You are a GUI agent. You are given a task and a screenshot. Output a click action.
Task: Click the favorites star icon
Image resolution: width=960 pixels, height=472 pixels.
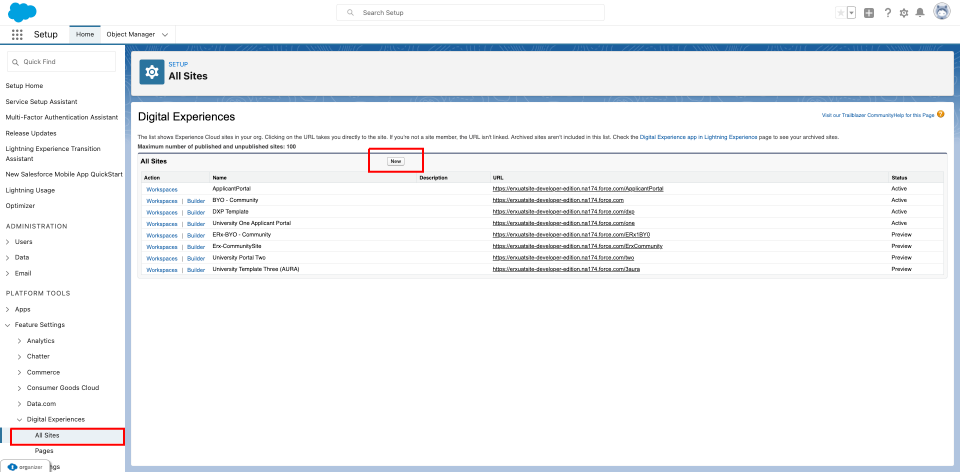(x=841, y=12)
